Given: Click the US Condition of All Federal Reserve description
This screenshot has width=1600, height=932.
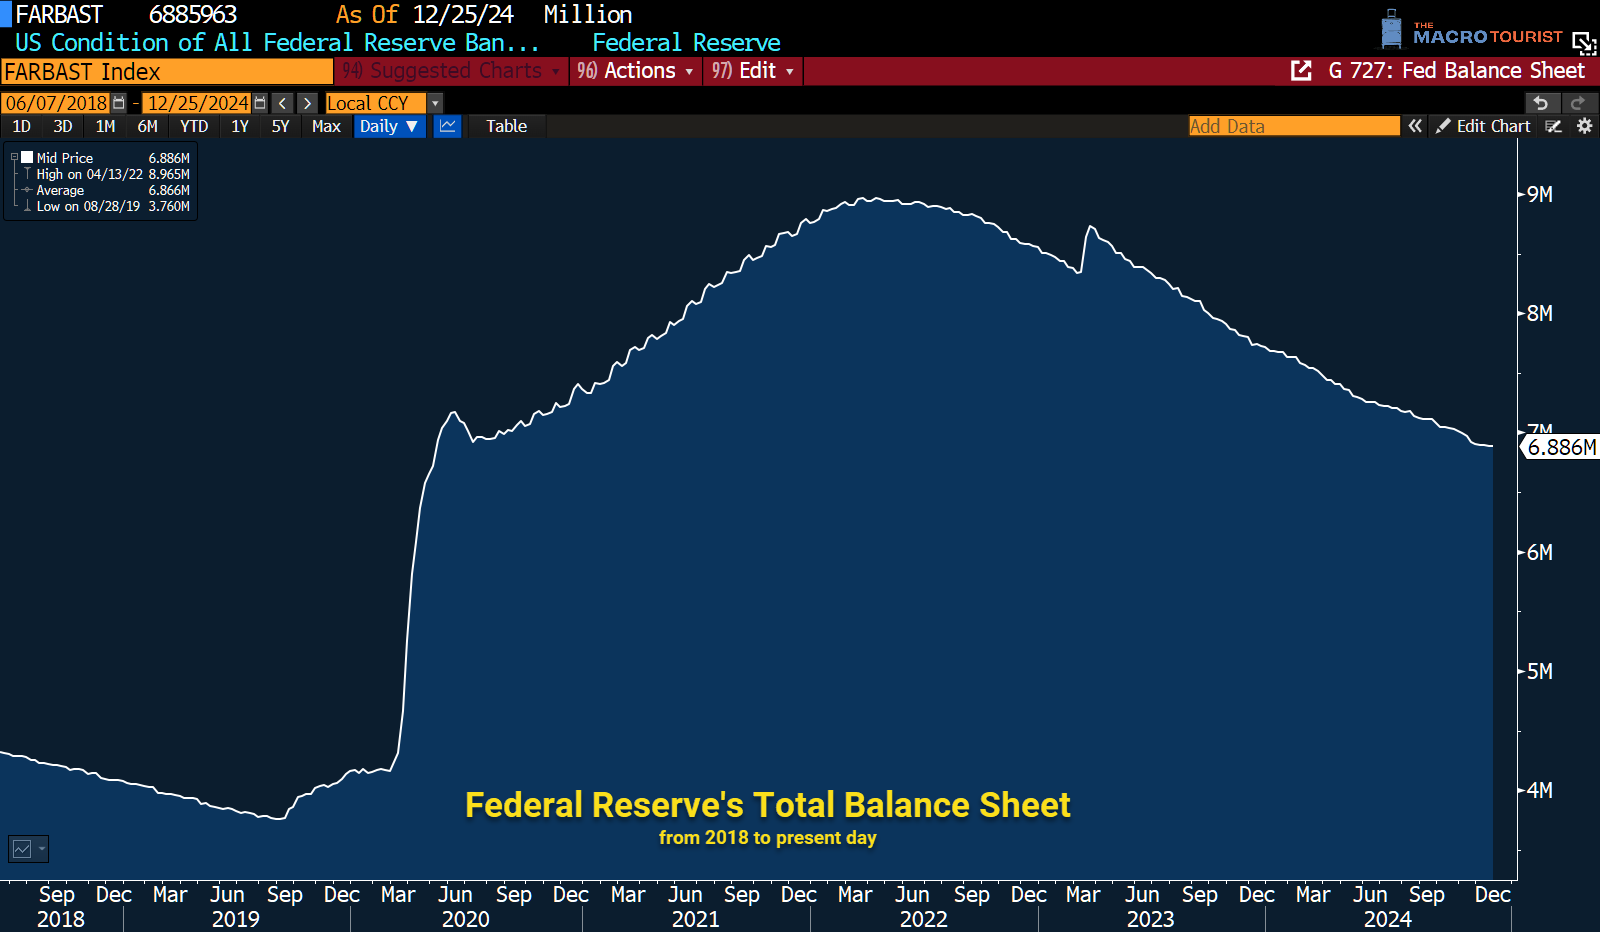Looking at the screenshot, I should [x=277, y=43].
